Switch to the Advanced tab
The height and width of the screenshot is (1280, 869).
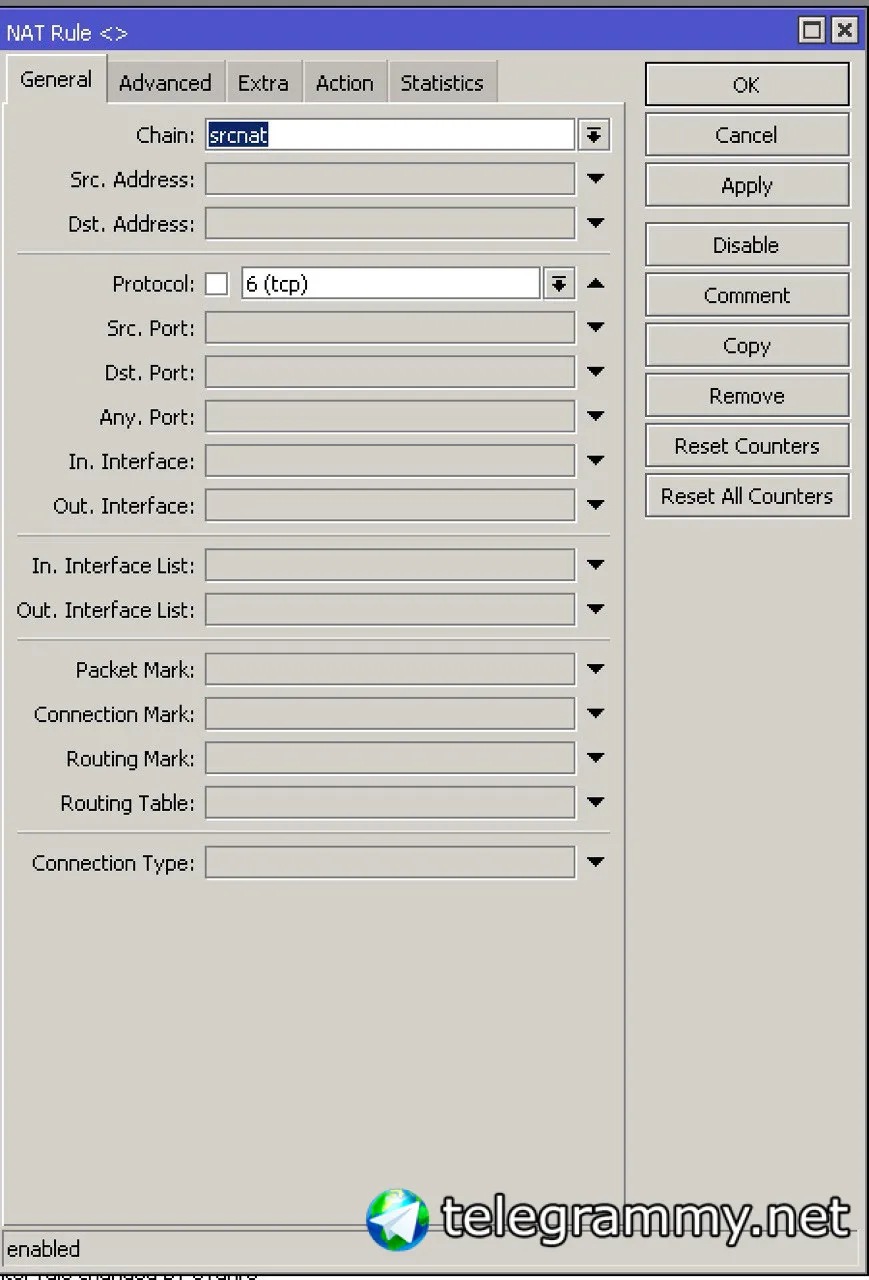click(x=165, y=83)
